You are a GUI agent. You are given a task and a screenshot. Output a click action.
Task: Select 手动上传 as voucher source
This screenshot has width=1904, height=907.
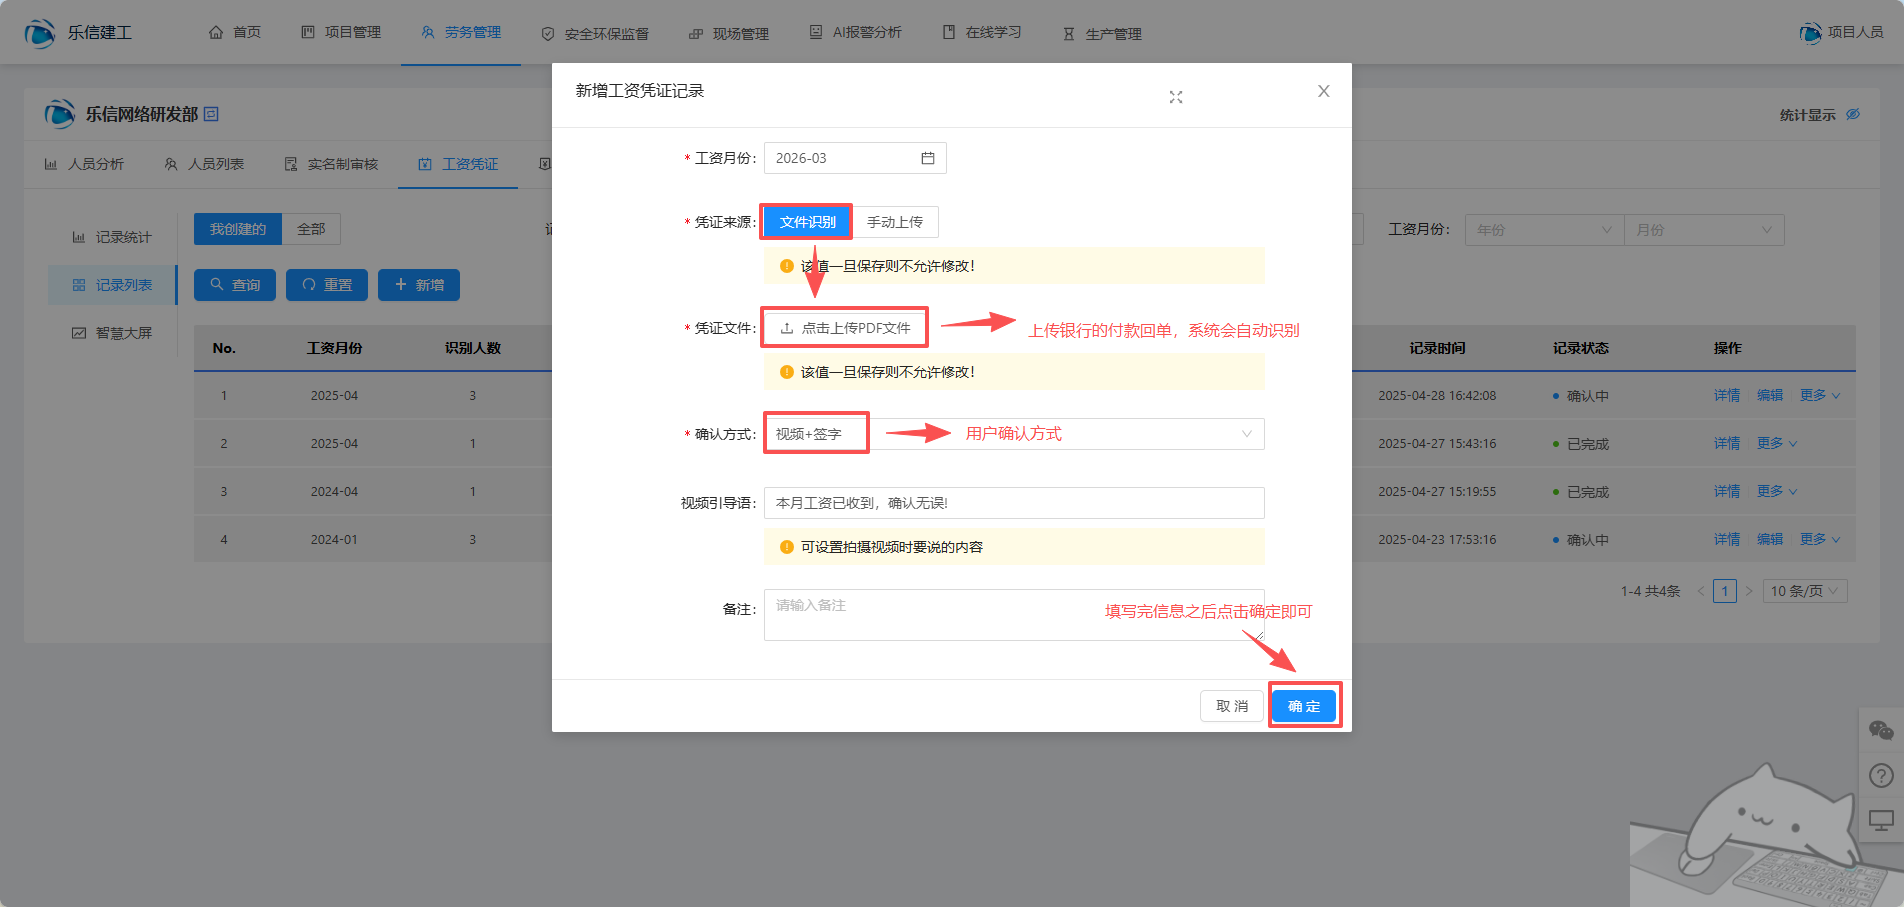click(895, 222)
